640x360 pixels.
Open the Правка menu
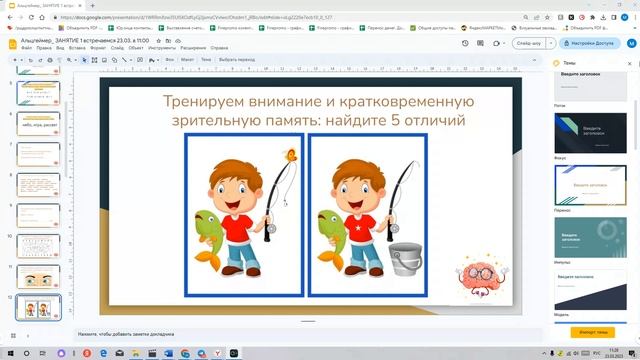44,48
